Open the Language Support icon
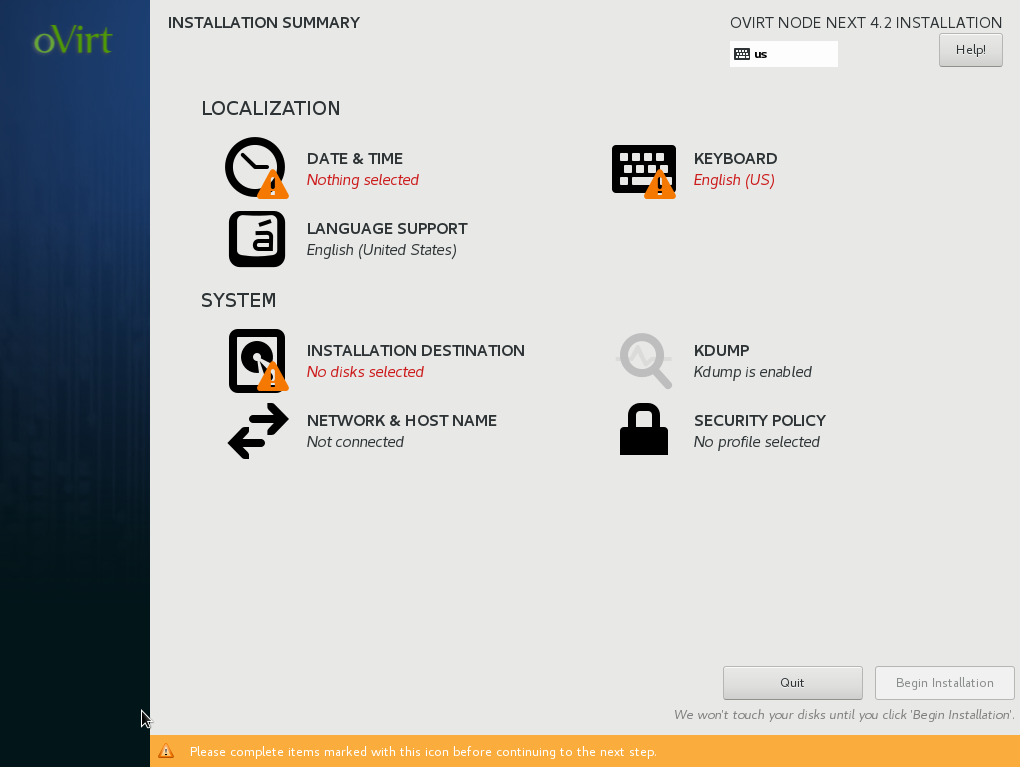This screenshot has width=1020, height=767. pyautogui.click(x=257, y=239)
